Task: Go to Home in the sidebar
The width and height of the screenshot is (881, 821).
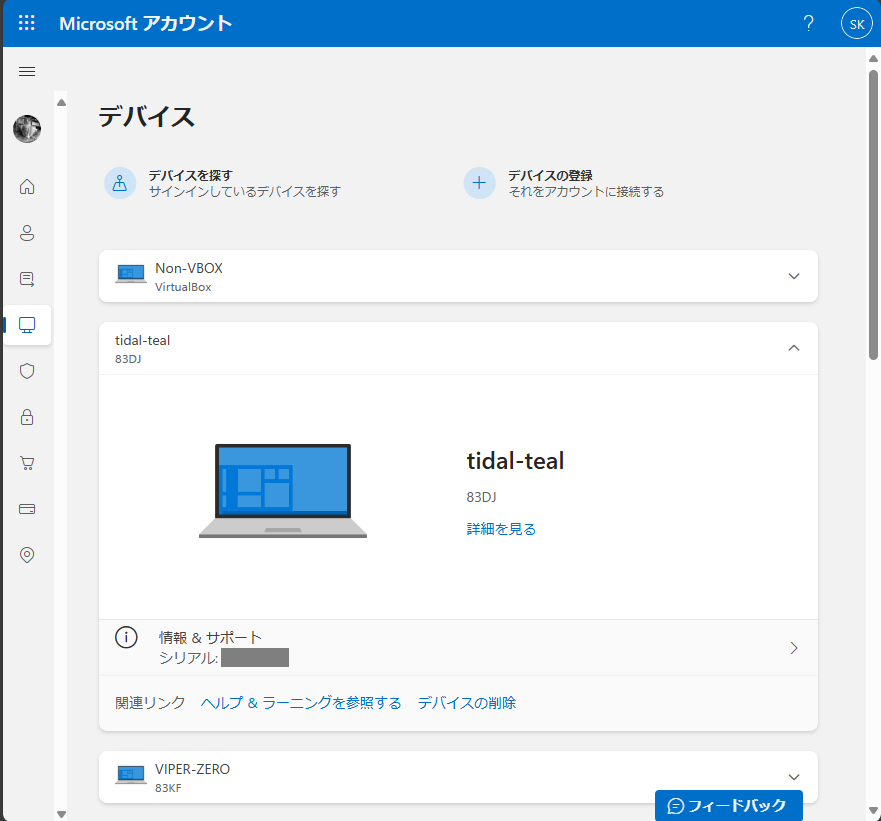Action: click(27, 187)
